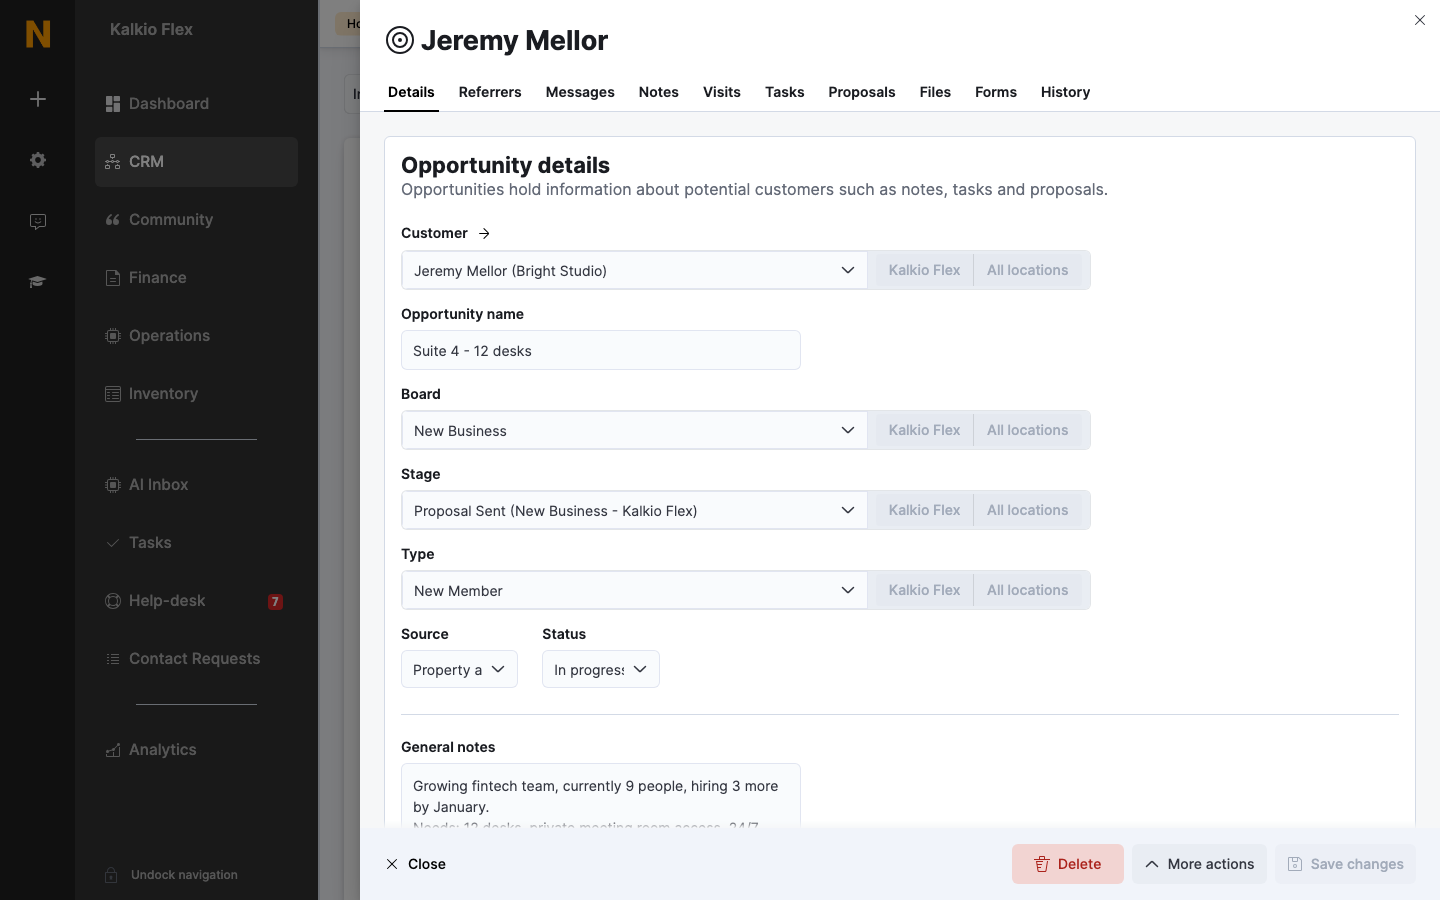Viewport: 1440px width, 900px height.
Task: Open Analytics in the sidebar
Action: (x=196, y=750)
